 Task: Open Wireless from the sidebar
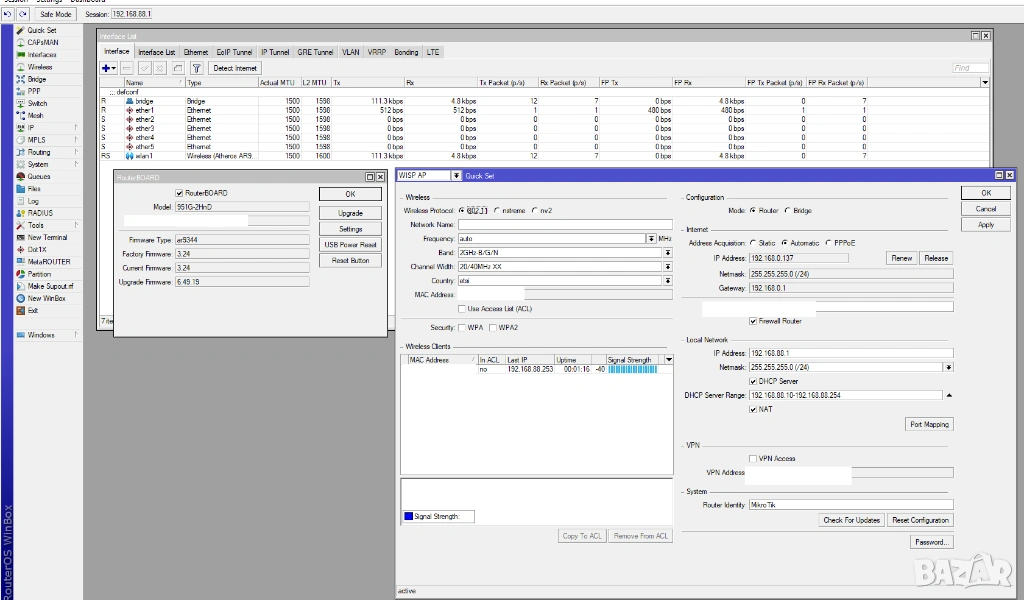[40, 67]
